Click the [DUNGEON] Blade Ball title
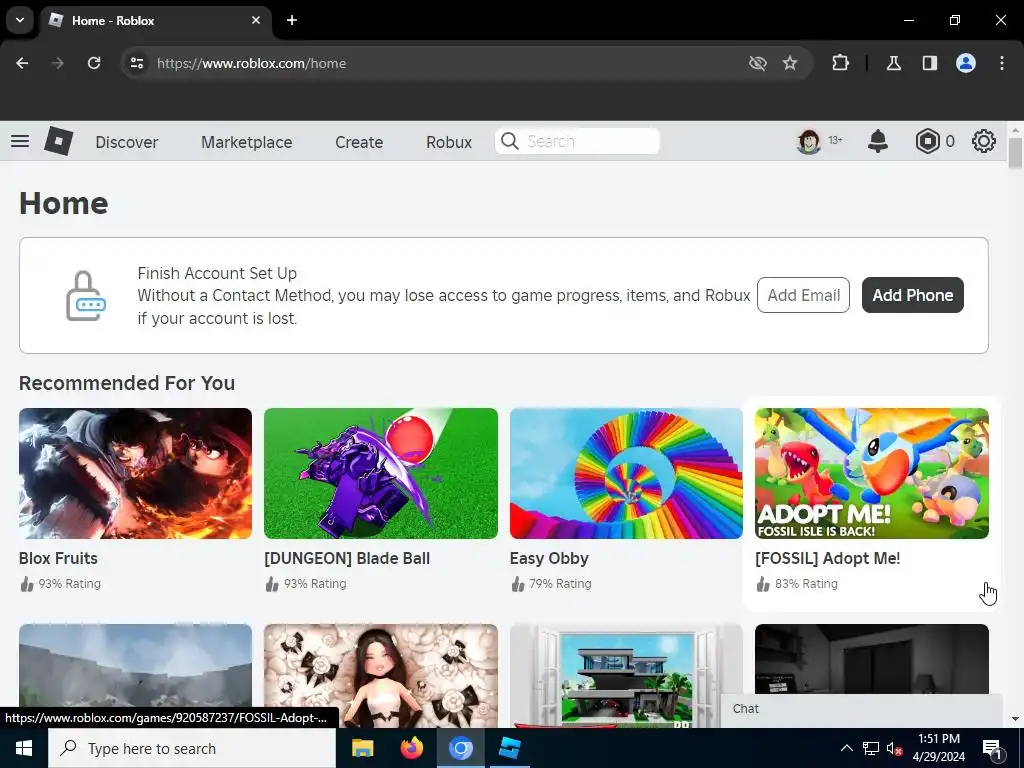The image size is (1024, 768). coord(347,558)
